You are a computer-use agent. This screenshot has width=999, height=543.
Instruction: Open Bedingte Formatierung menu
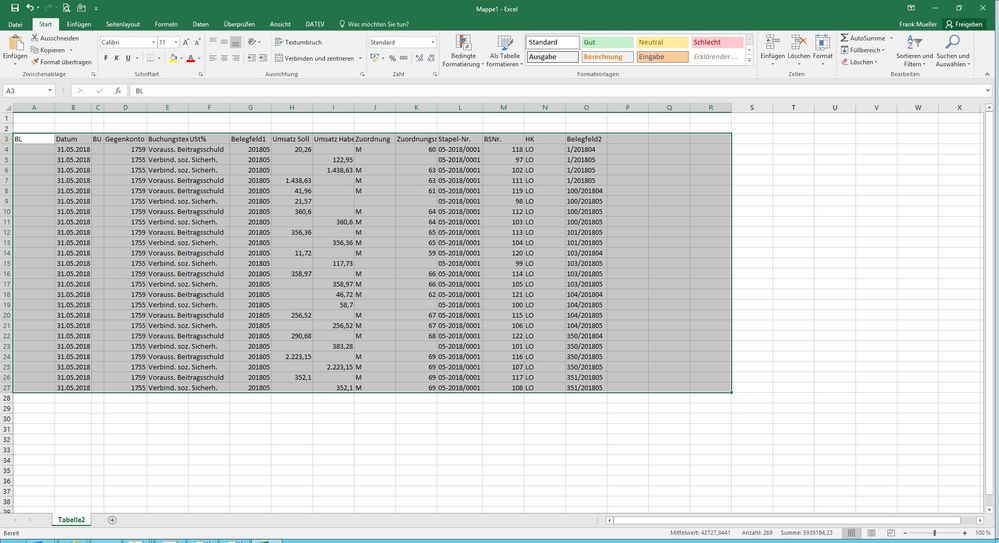pos(463,51)
